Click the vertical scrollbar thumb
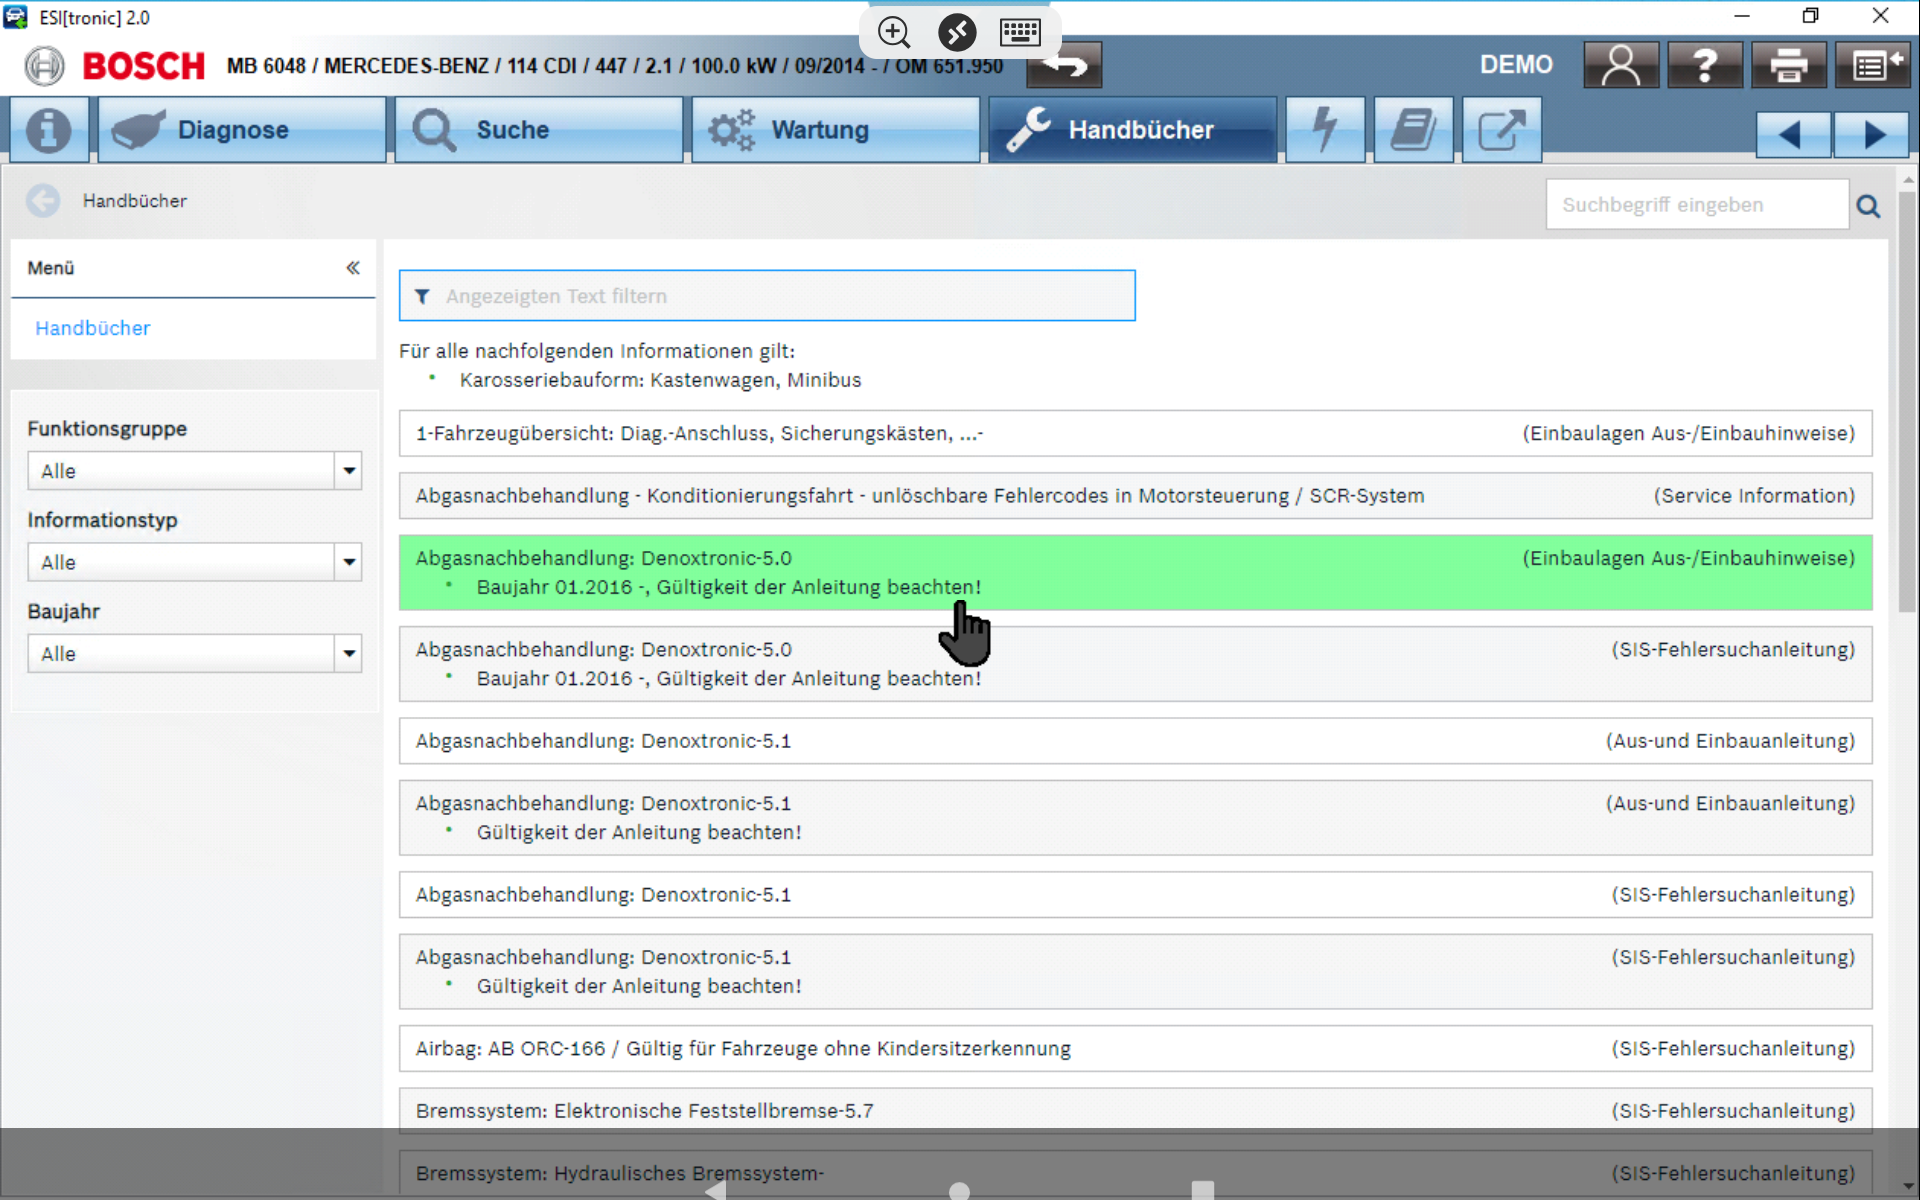1920x1200 pixels. pos(1907,400)
